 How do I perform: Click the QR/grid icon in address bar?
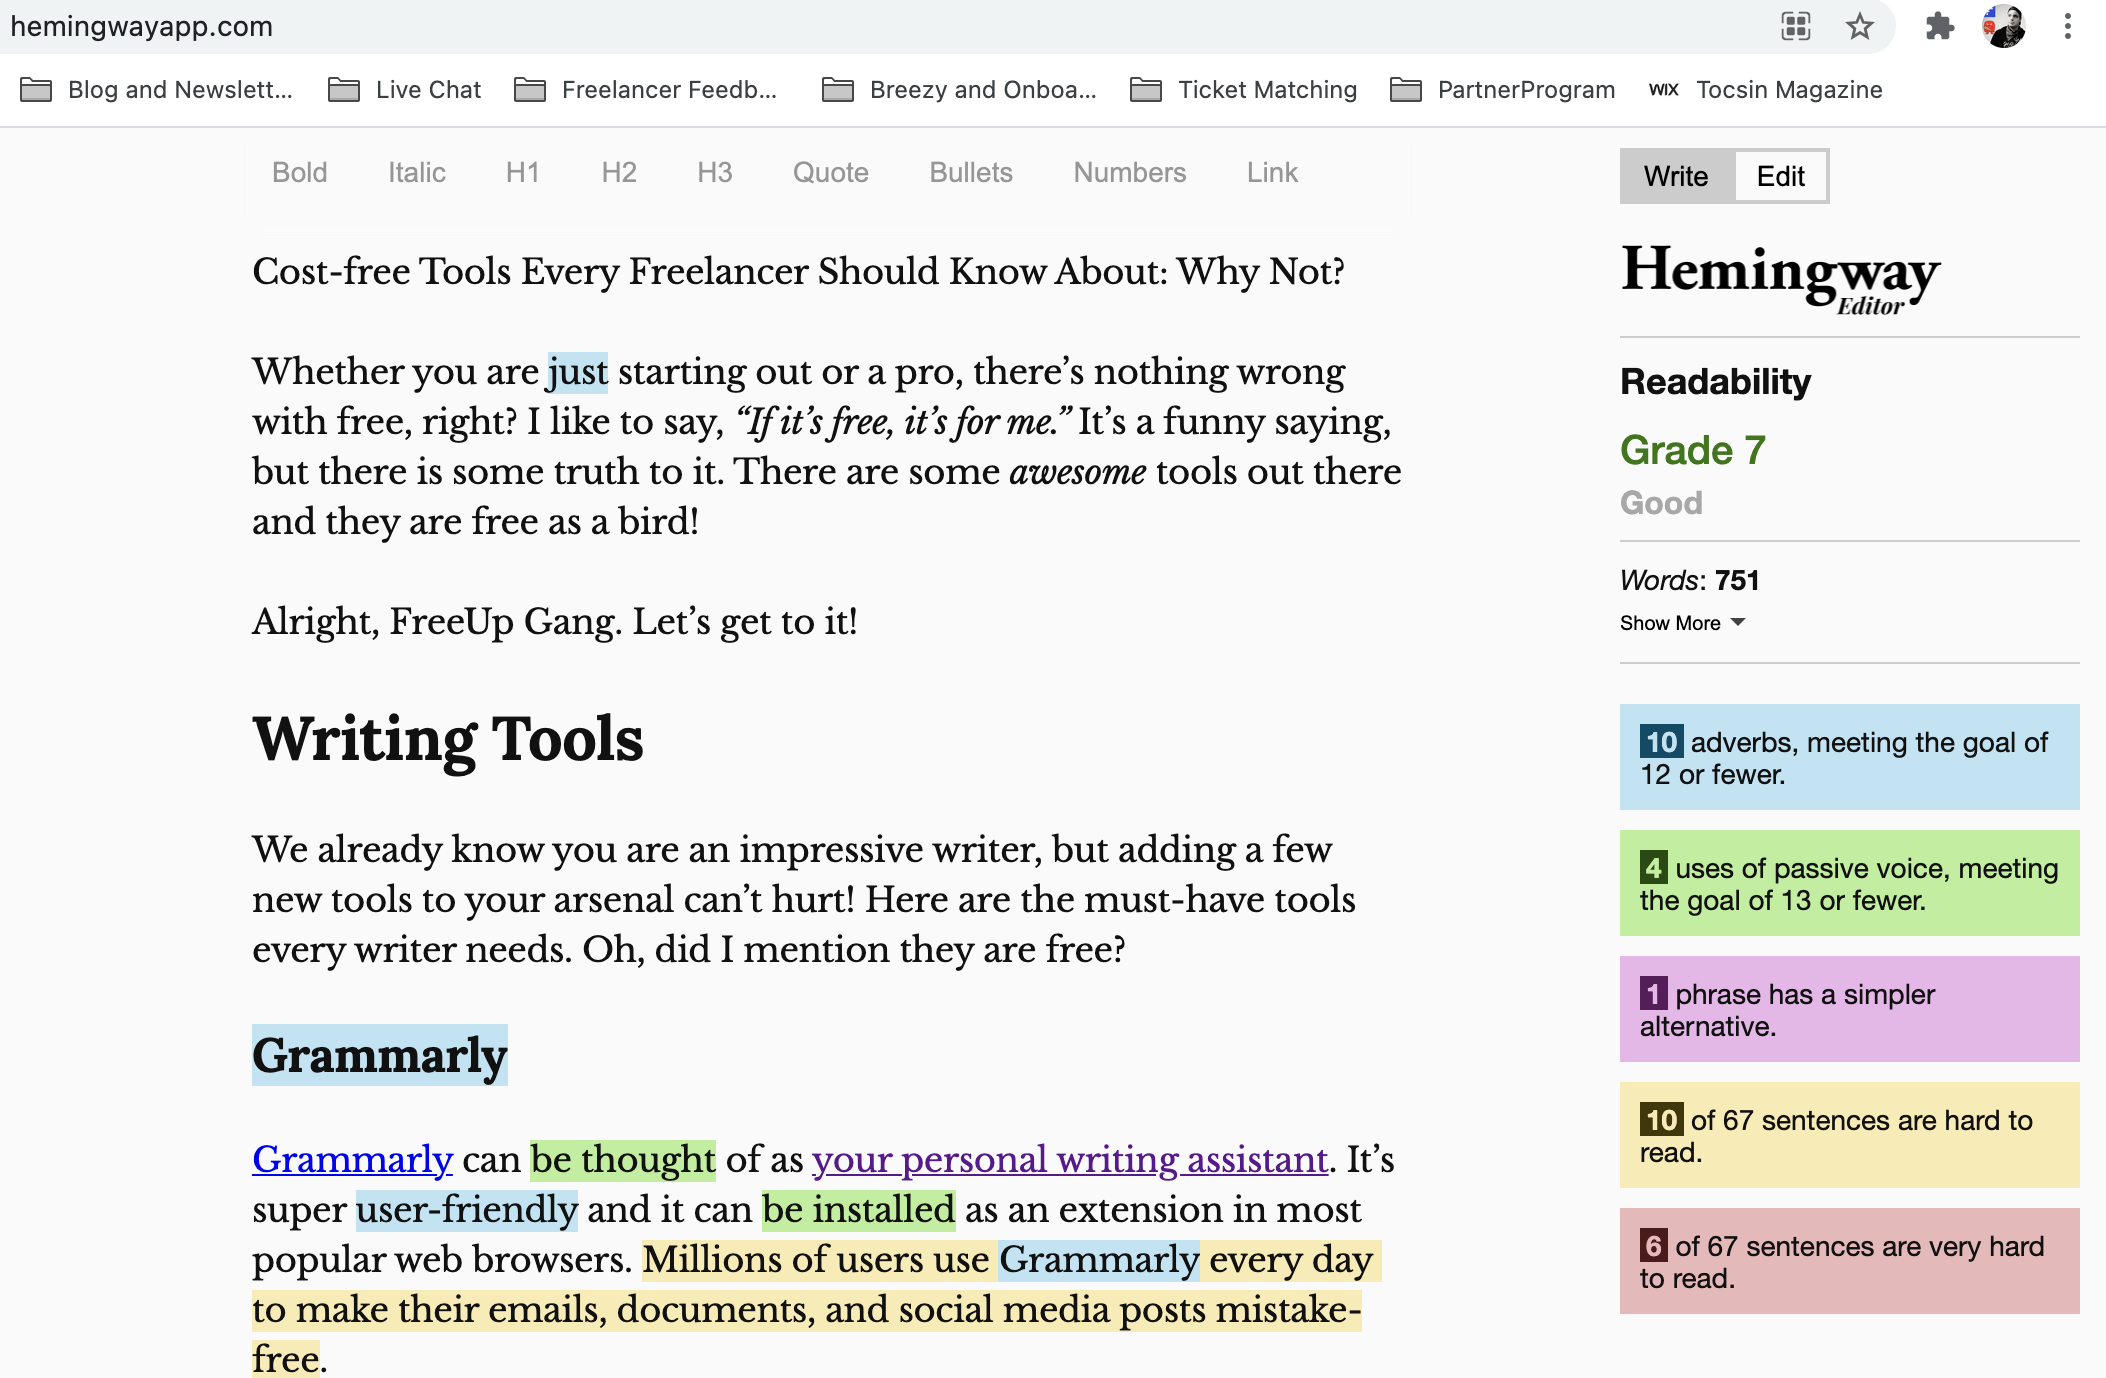pyautogui.click(x=1796, y=26)
